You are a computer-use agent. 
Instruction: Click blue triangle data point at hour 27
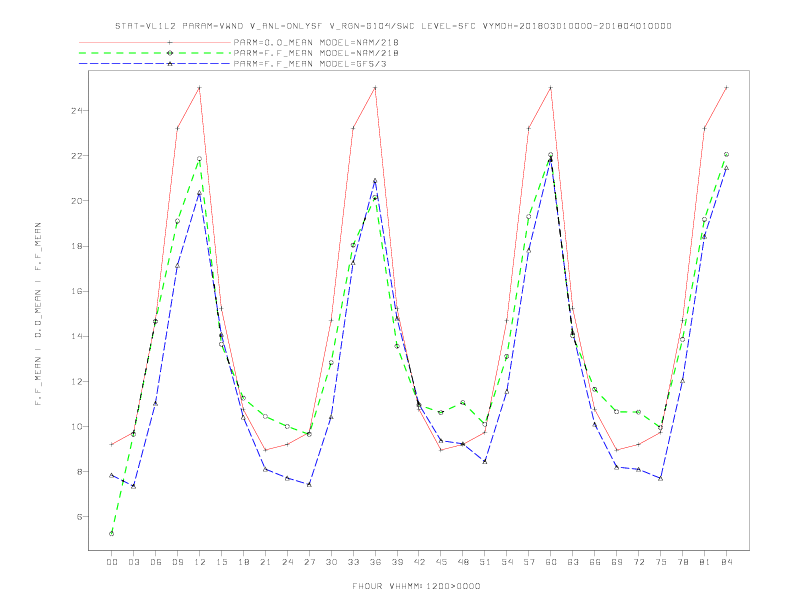click(309, 485)
